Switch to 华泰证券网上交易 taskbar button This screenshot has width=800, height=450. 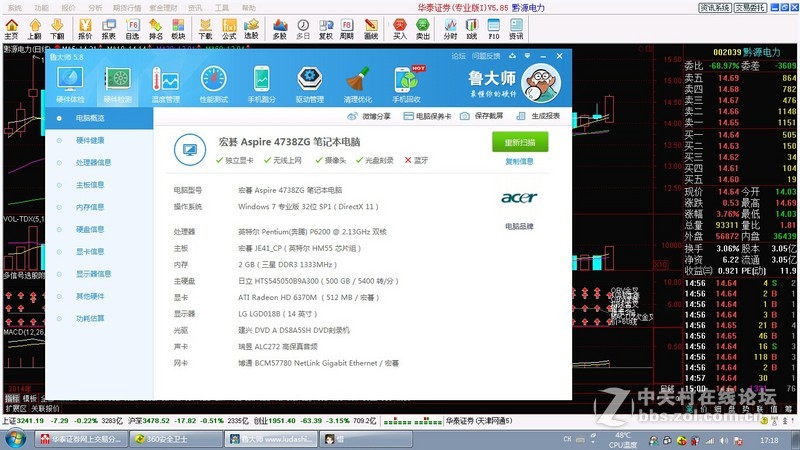click(x=81, y=439)
